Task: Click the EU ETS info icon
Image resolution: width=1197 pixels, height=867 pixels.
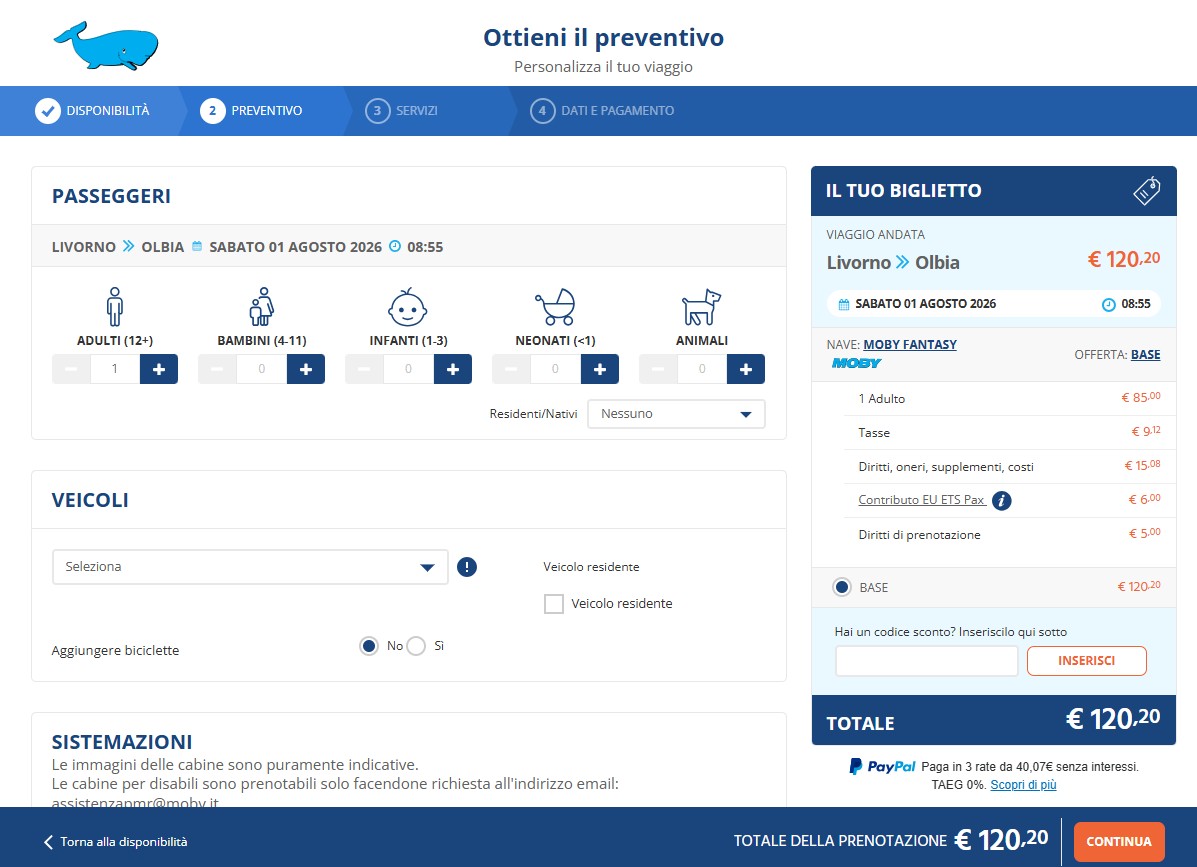Action: coord(1002,501)
